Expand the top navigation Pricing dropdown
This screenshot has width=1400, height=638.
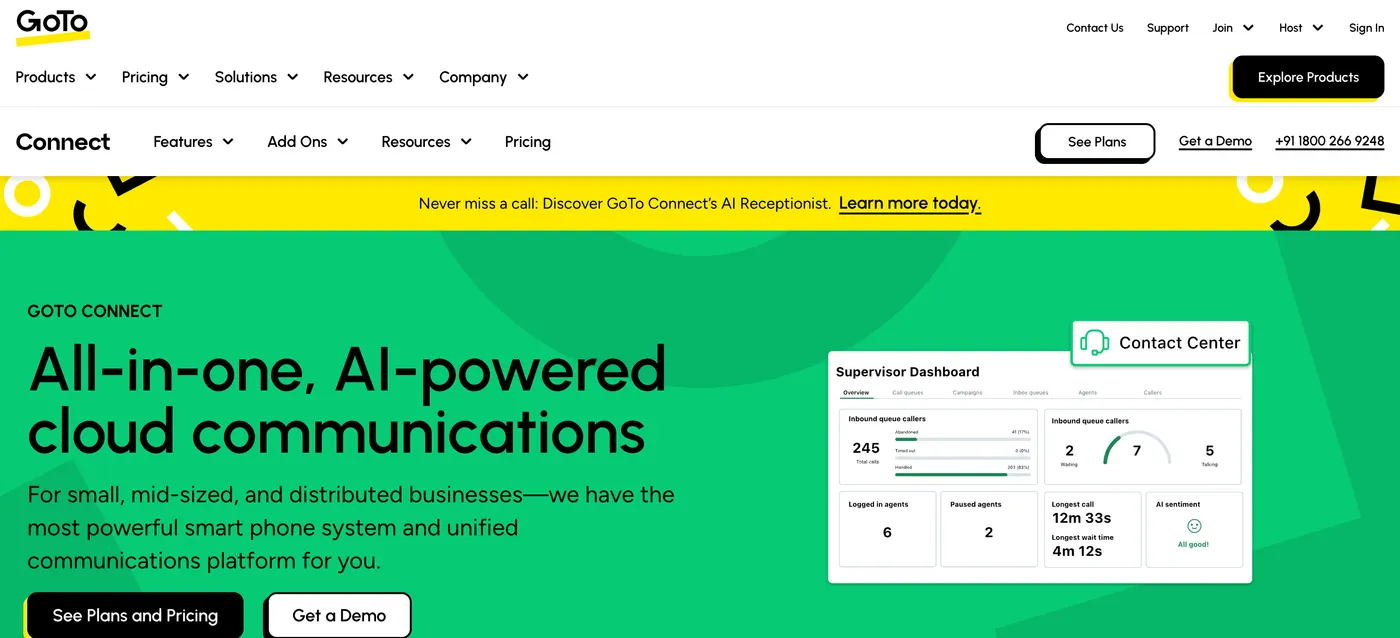155,77
